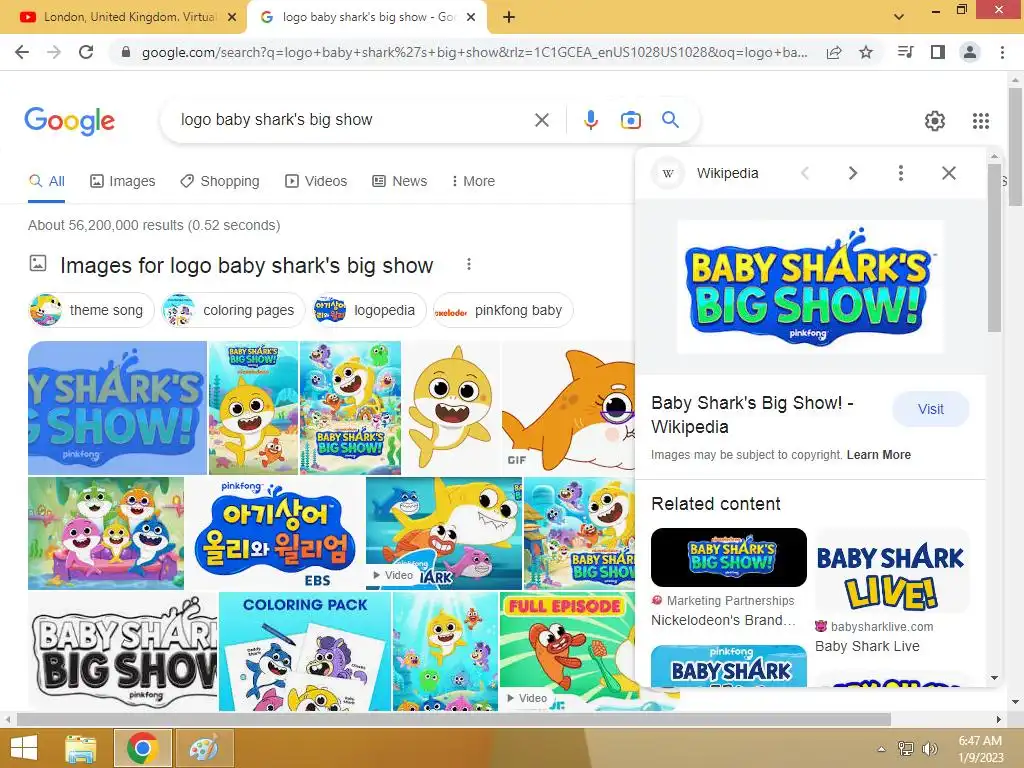The image size is (1024, 768).
Task: Open Images for logo baby shark heading
Action: pos(247,265)
